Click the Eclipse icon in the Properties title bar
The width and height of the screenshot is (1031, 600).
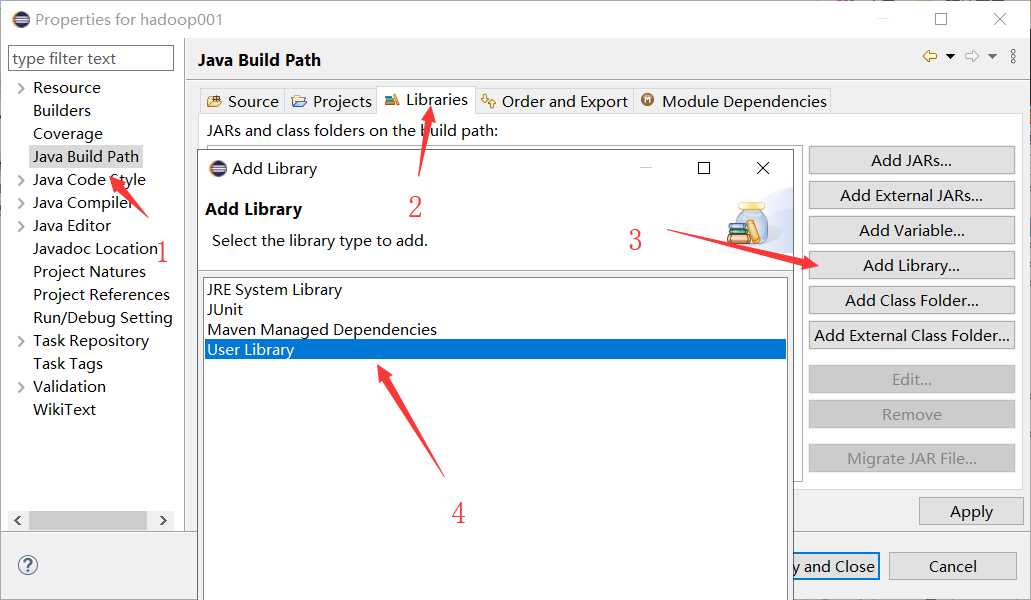pos(21,19)
